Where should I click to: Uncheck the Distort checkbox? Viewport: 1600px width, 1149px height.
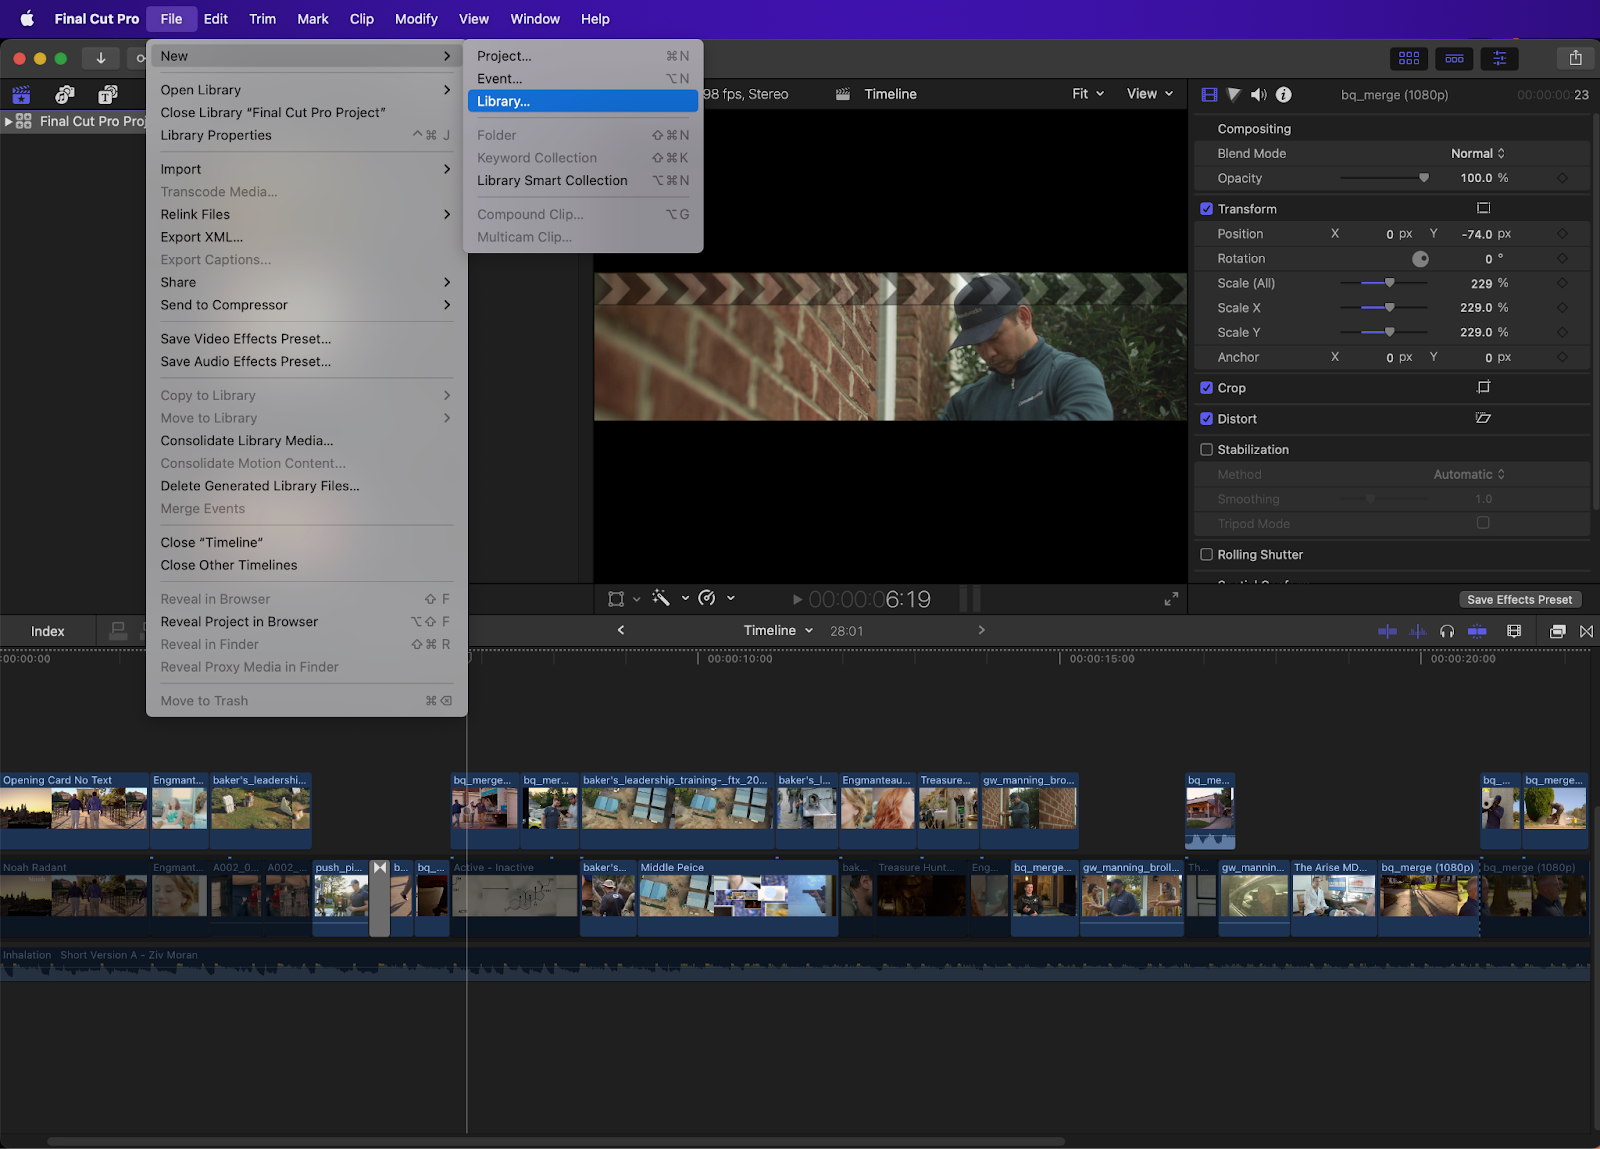point(1206,419)
